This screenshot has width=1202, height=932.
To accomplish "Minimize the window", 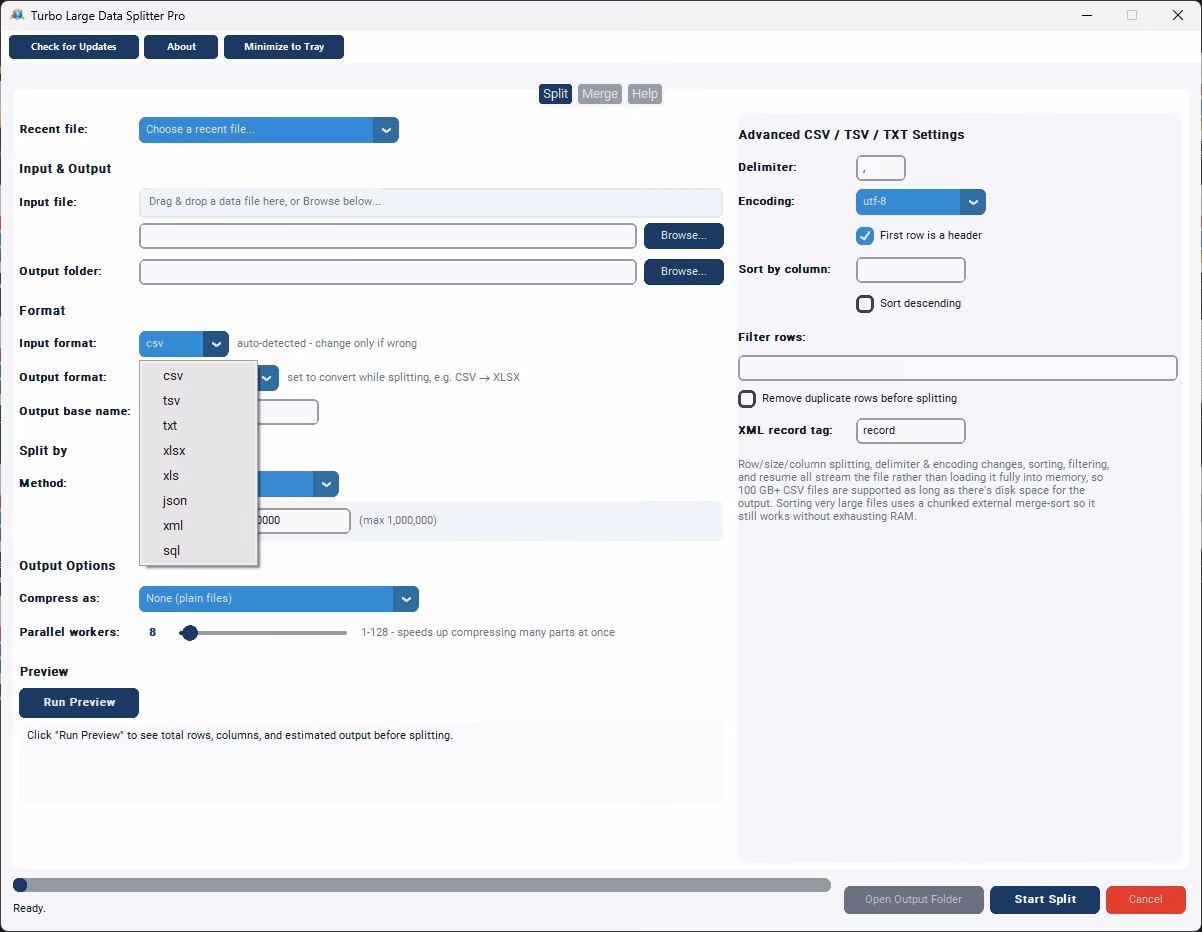I will coord(1087,15).
